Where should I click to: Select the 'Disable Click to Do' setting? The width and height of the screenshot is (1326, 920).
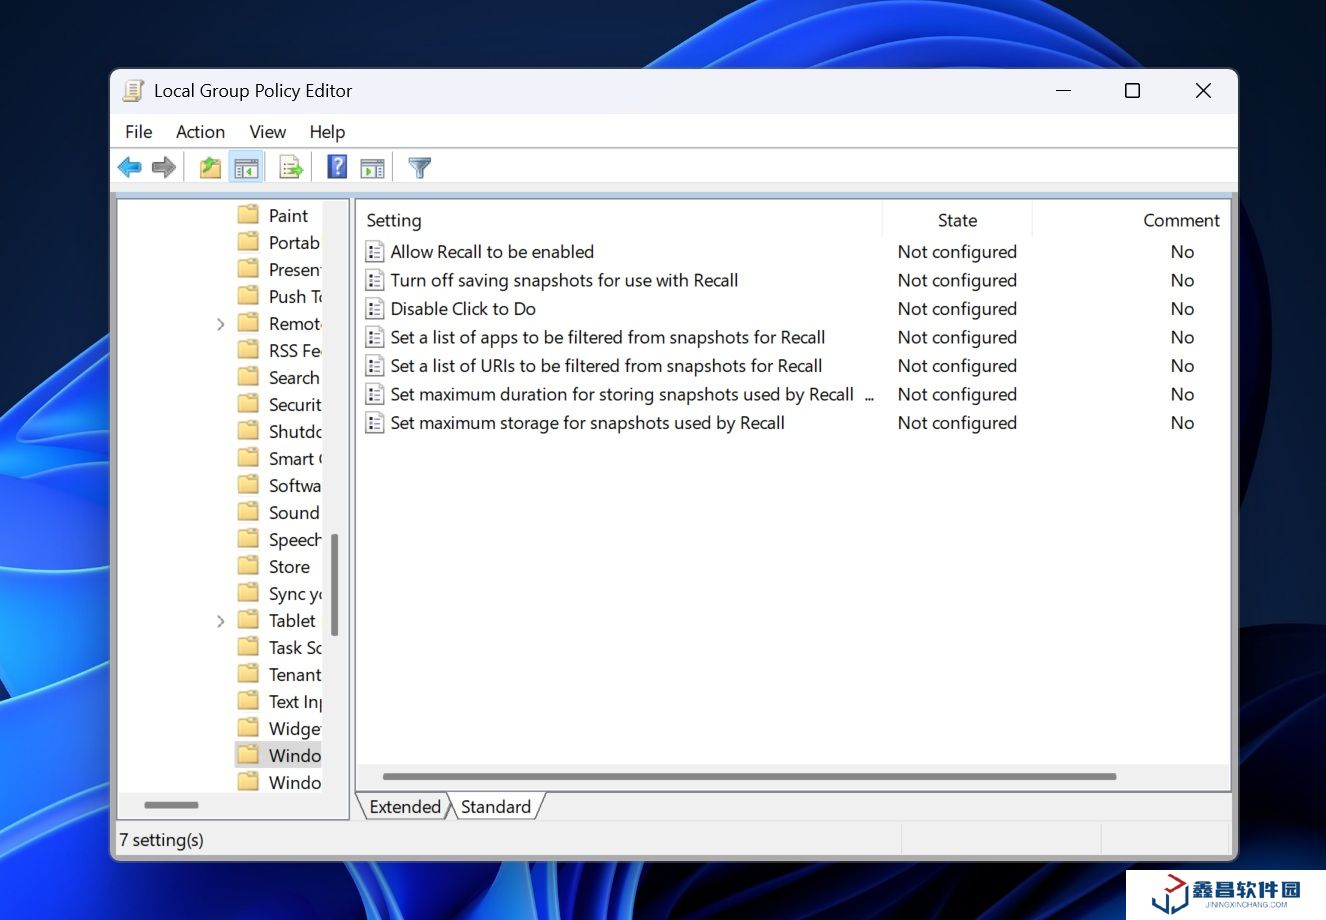(463, 309)
